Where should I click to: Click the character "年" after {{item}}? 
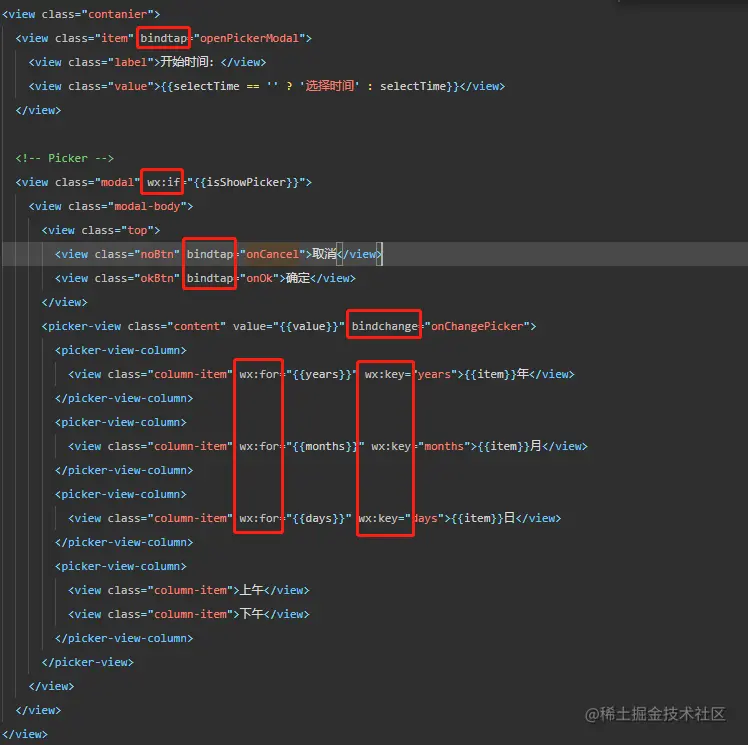[523, 374]
